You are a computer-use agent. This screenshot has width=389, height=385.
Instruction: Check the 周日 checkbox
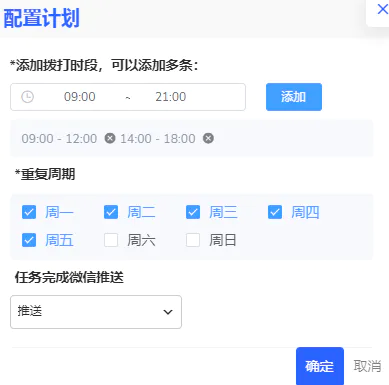click(193, 240)
